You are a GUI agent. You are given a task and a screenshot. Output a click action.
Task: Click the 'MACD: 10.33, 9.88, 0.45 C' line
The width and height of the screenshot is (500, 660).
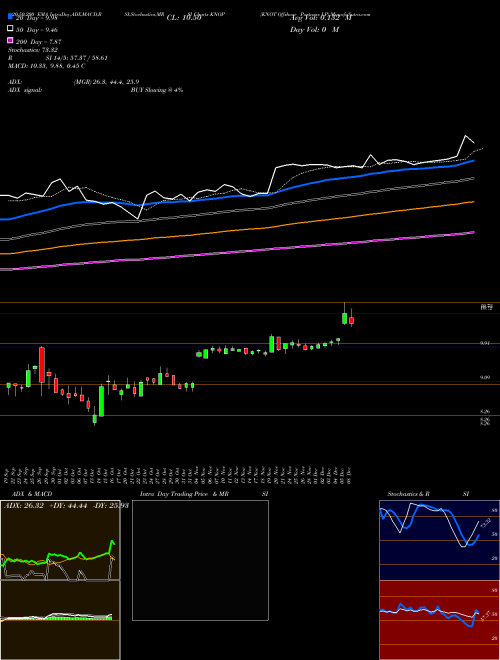tap(47, 66)
